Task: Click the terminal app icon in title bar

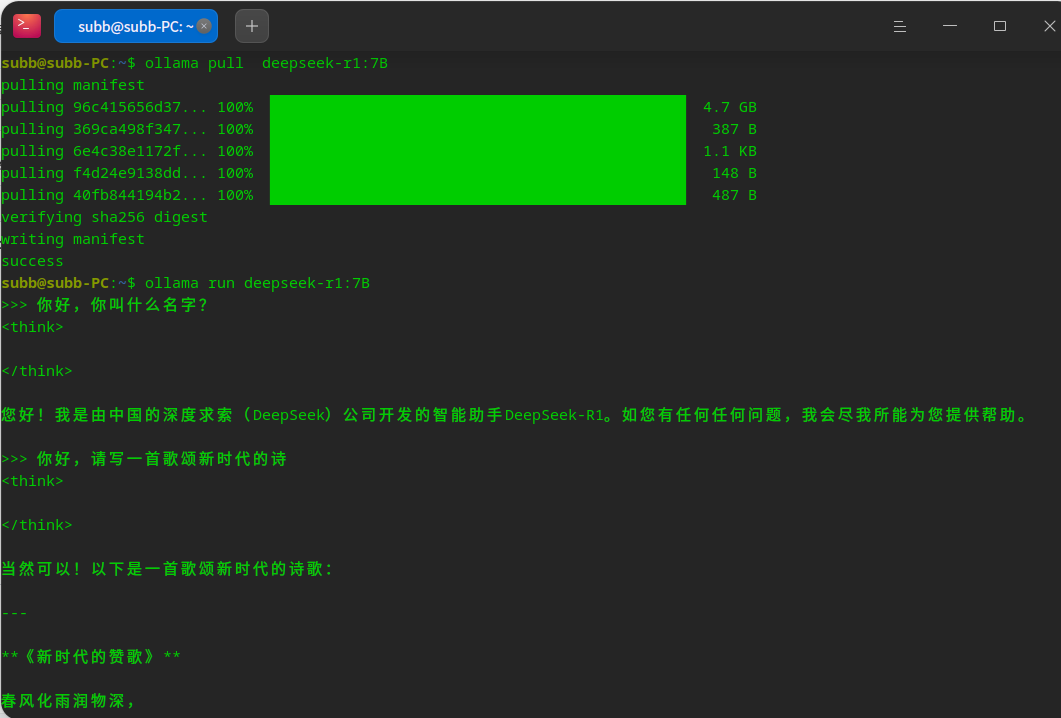Action: 27,26
